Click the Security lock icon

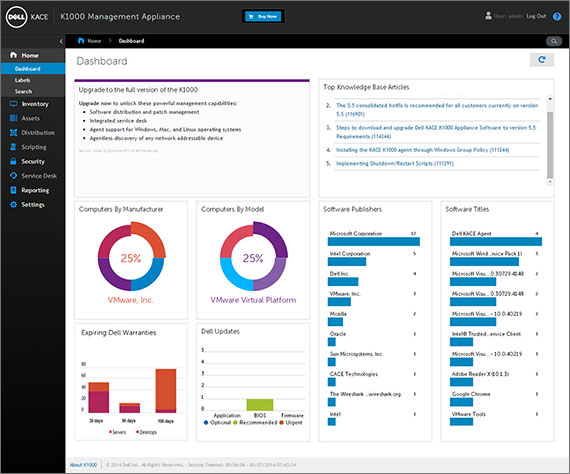(x=13, y=161)
